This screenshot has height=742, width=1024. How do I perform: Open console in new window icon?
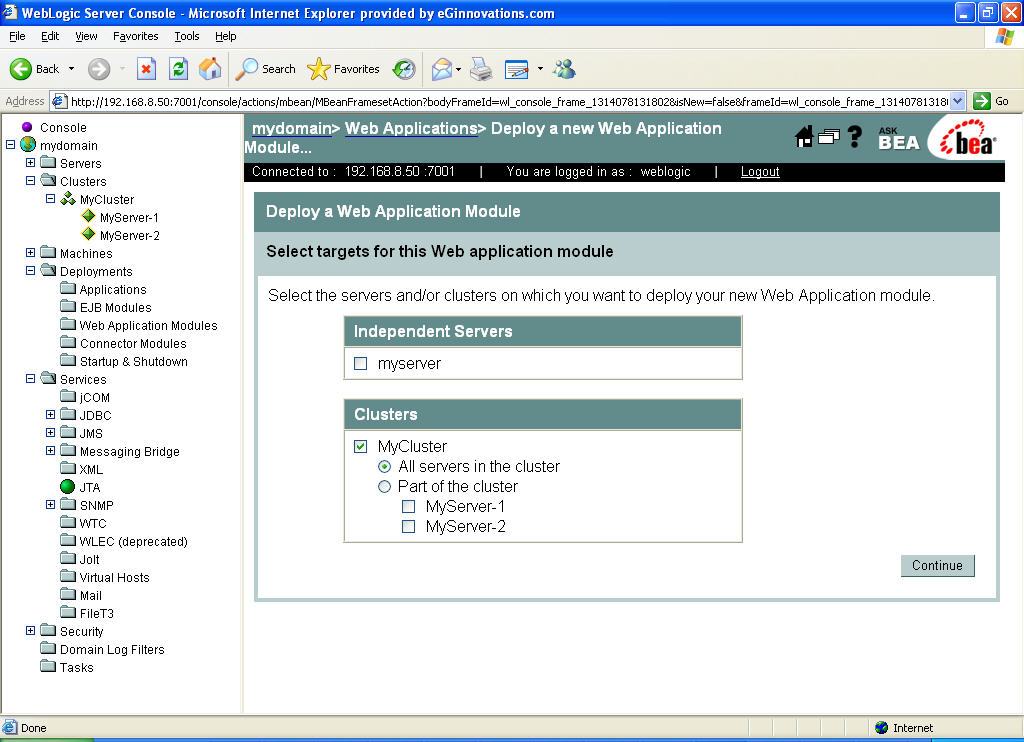(x=829, y=137)
